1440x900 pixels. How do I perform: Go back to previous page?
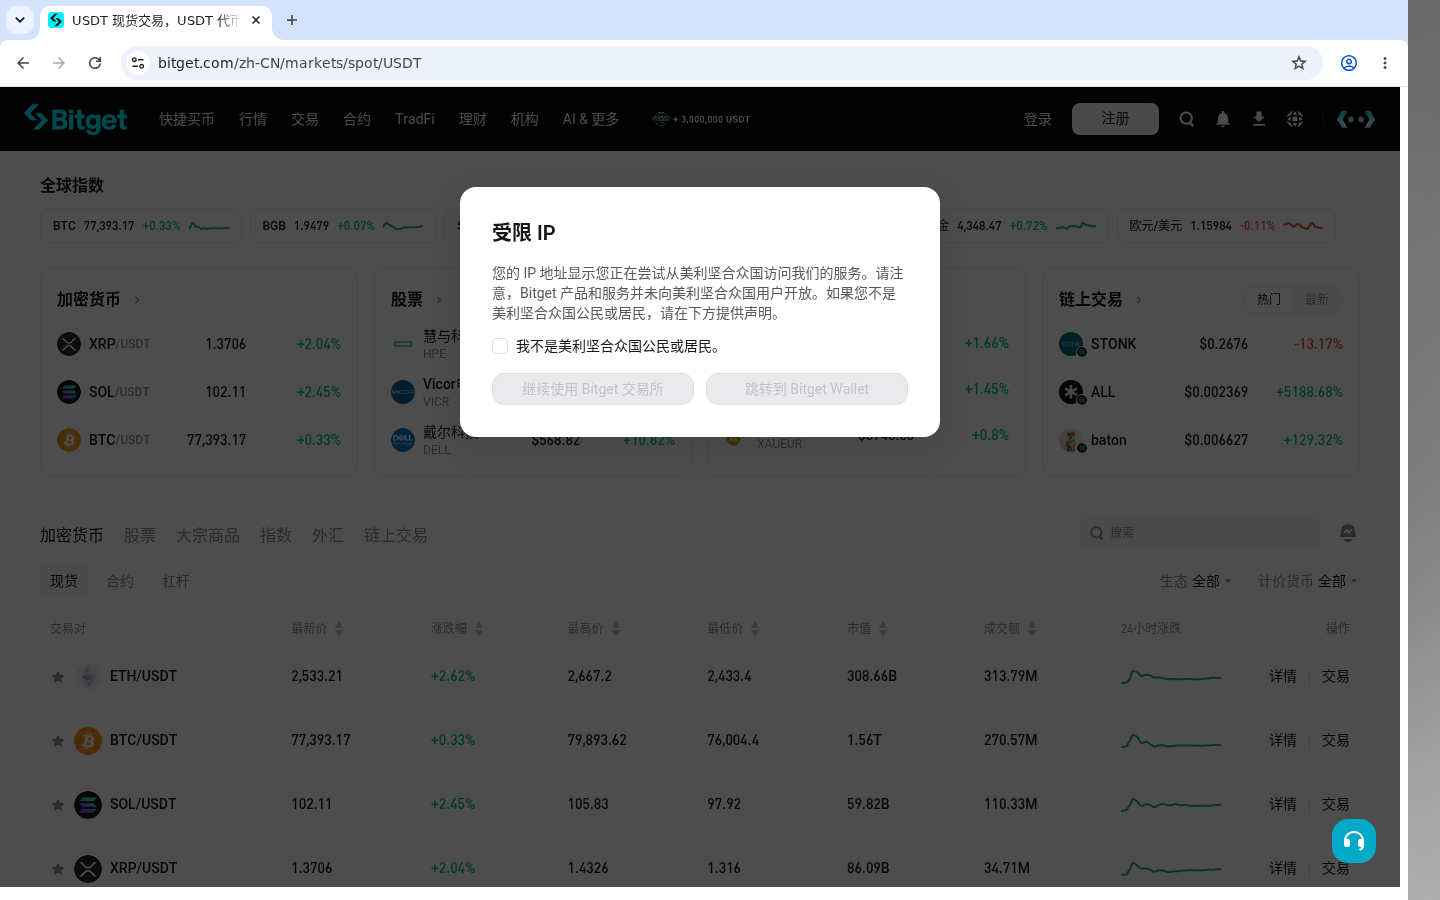click(23, 63)
